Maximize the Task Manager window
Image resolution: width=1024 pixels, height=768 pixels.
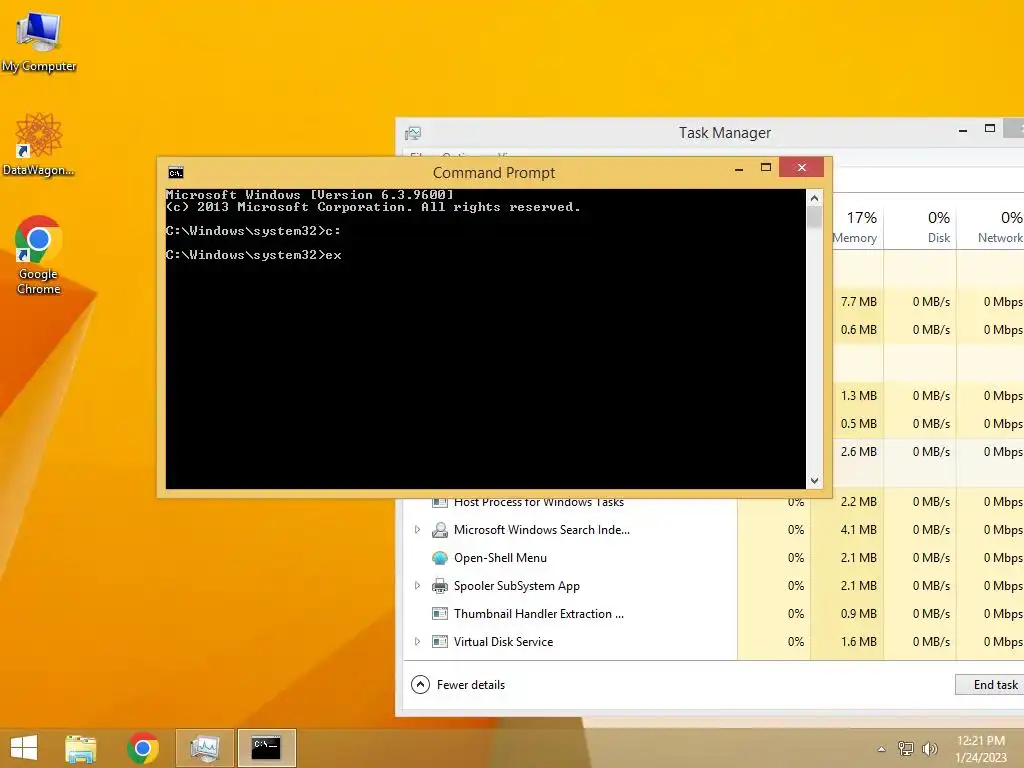pos(990,129)
